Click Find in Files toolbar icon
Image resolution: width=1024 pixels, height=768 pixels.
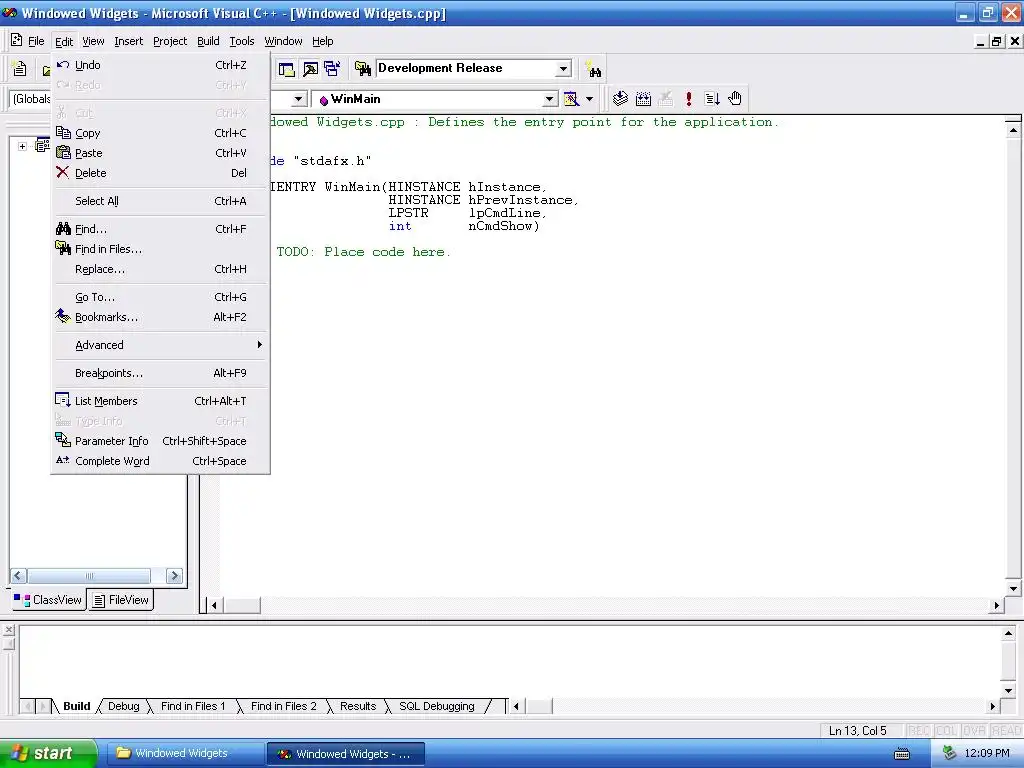pos(362,69)
